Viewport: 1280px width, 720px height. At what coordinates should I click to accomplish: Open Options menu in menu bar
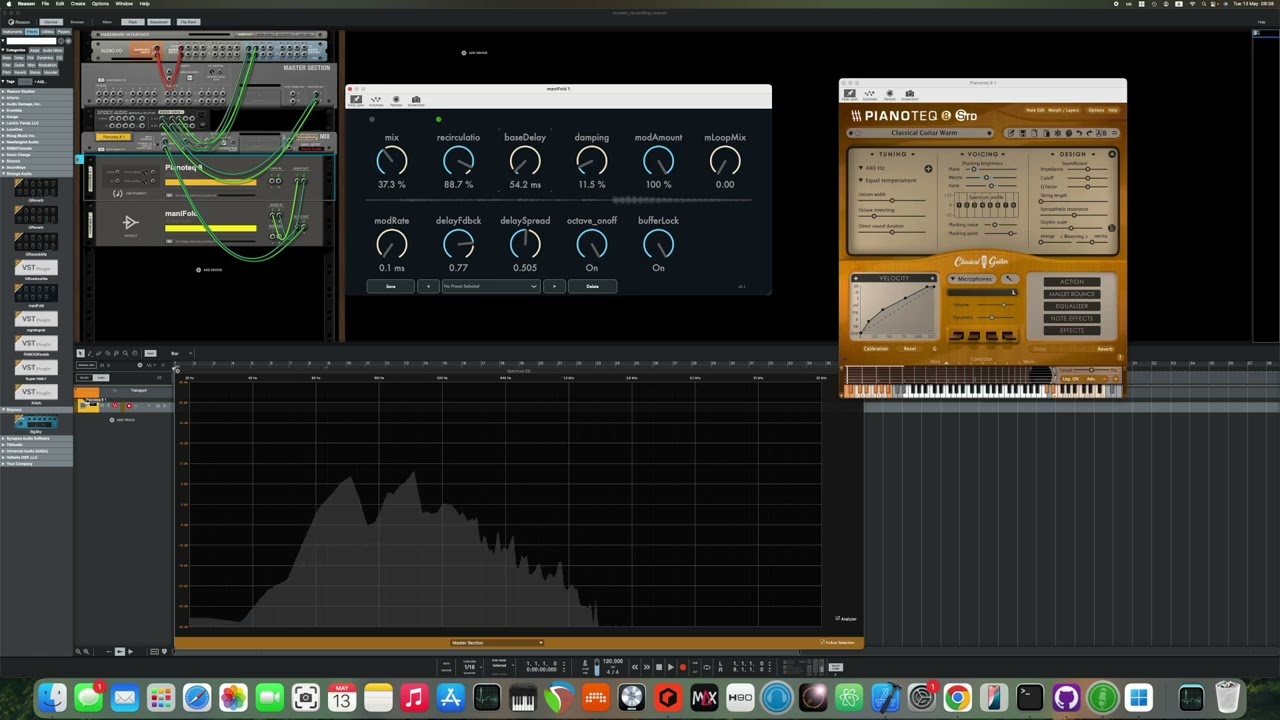coord(100,4)
